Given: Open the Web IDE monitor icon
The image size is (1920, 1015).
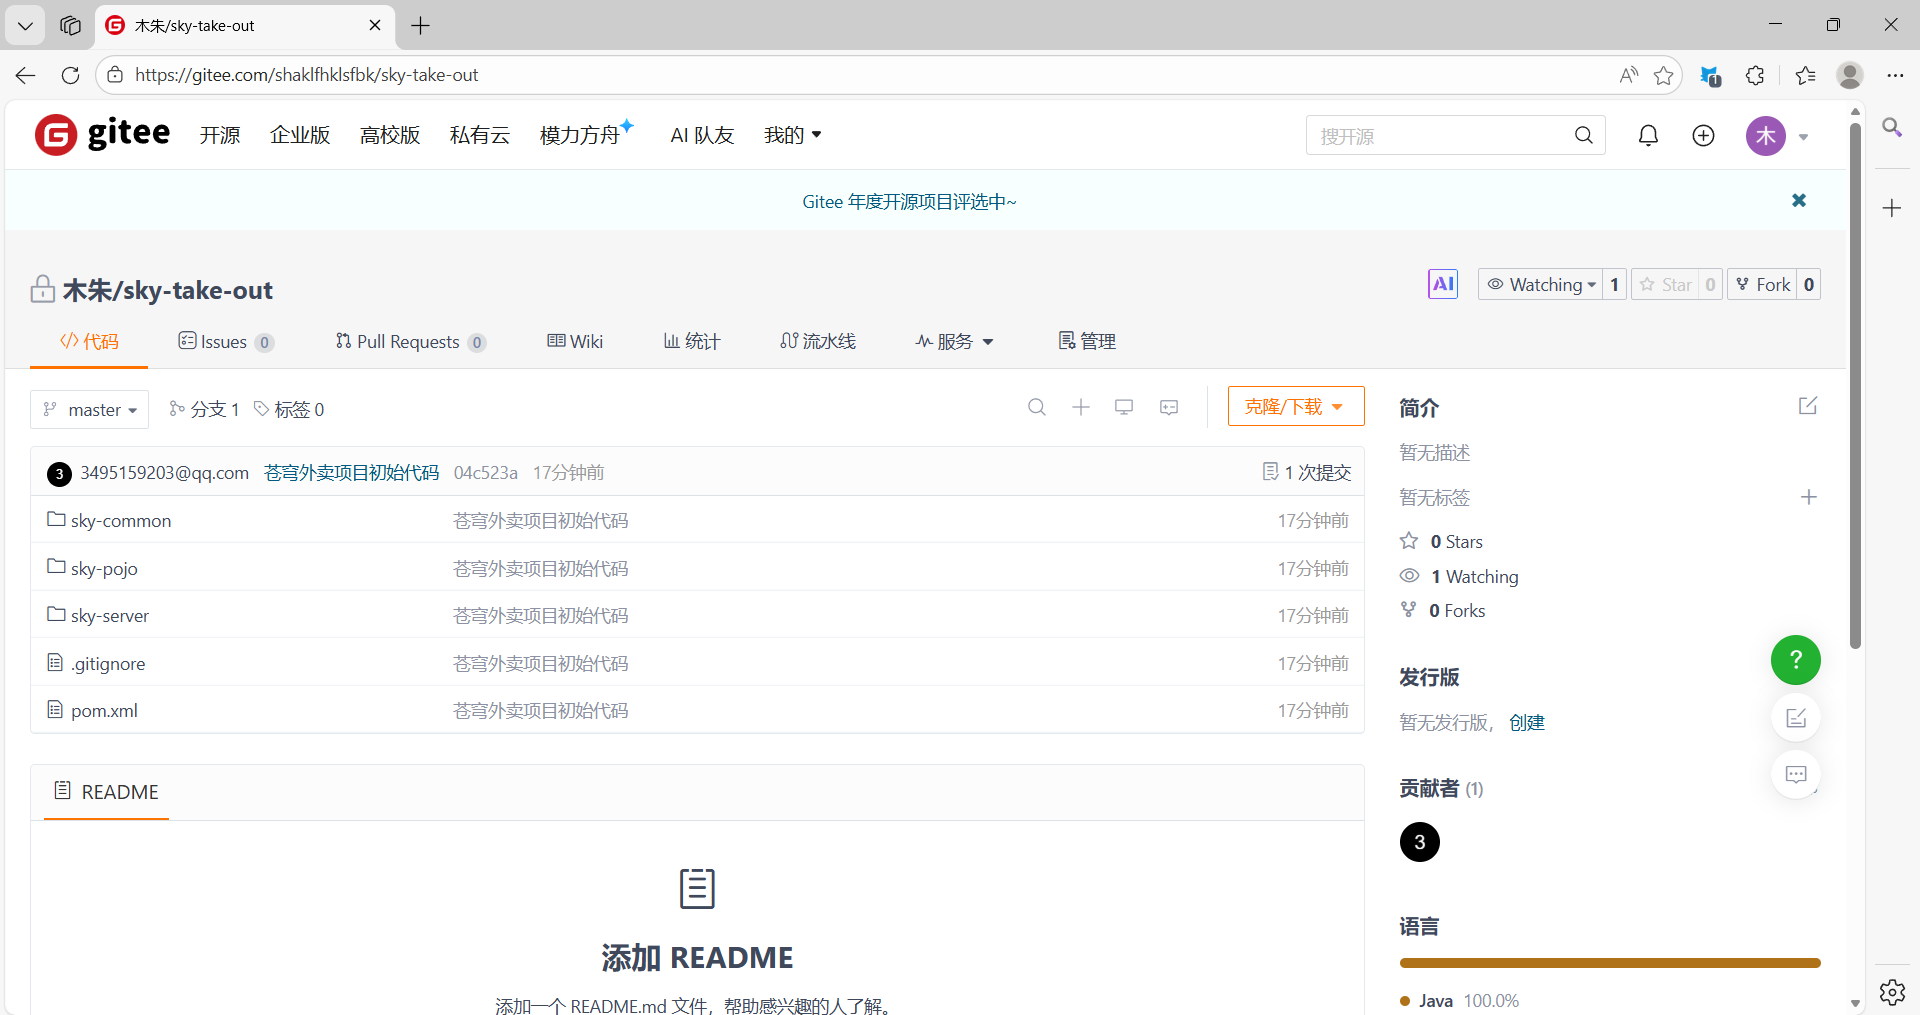Looking at the screenshot, I should click(1124, 407).
